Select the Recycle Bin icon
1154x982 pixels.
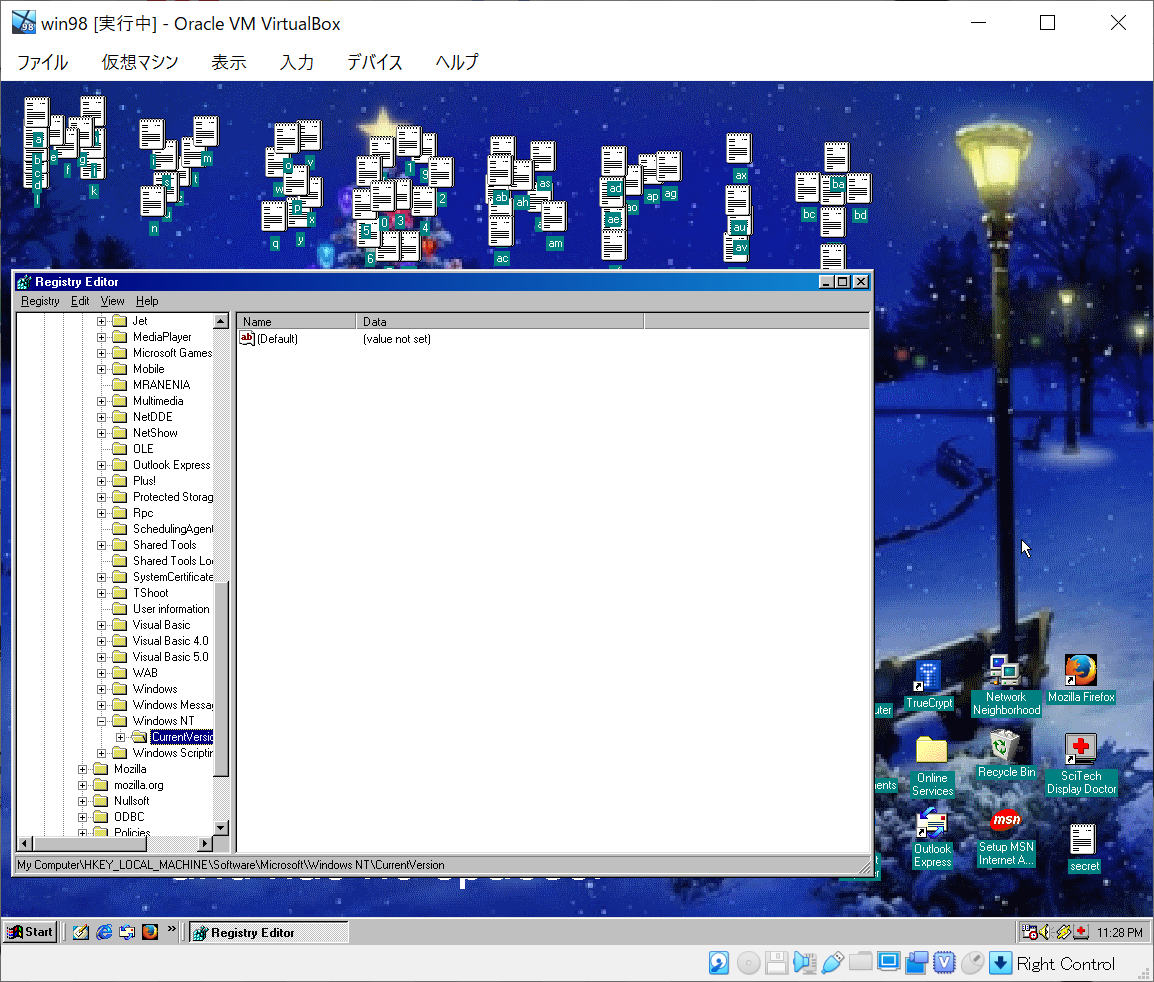pos(1006,755)
